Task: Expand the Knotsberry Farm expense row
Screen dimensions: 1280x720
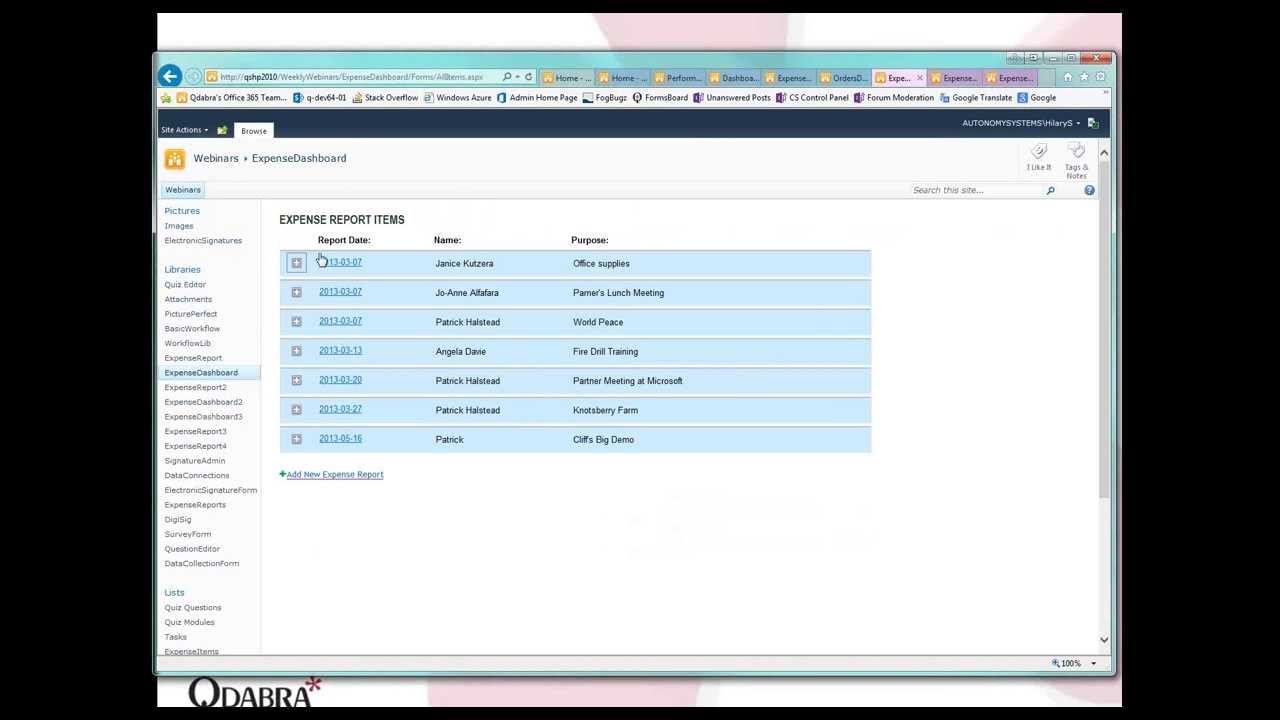Action: (296, 410)
